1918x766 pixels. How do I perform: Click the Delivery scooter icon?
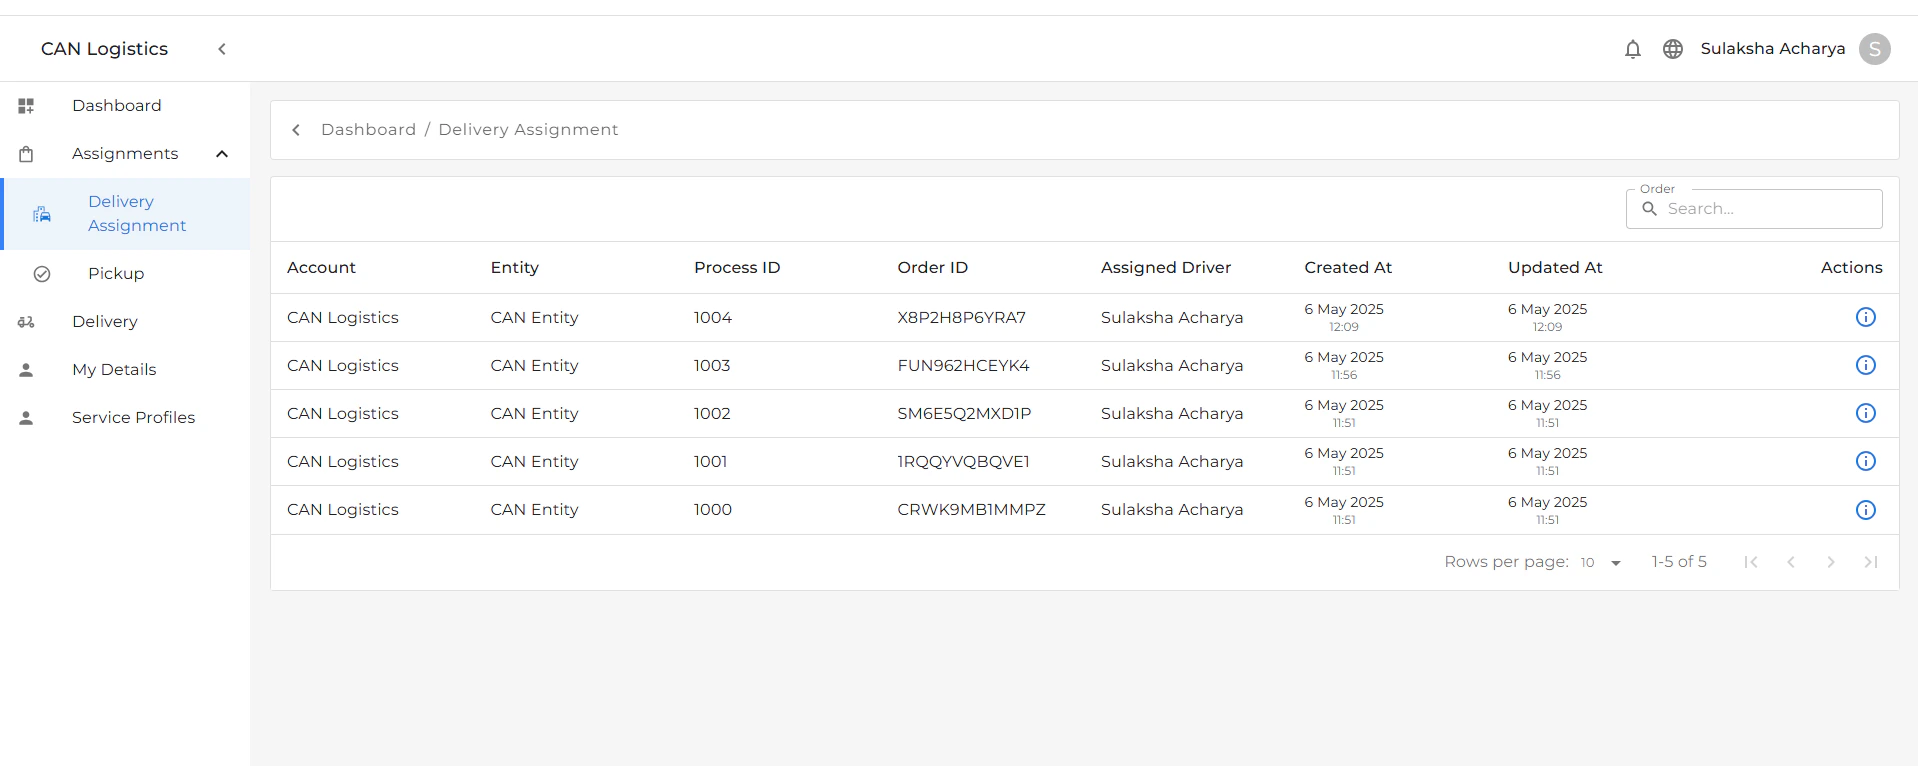(x=26, y=322)
